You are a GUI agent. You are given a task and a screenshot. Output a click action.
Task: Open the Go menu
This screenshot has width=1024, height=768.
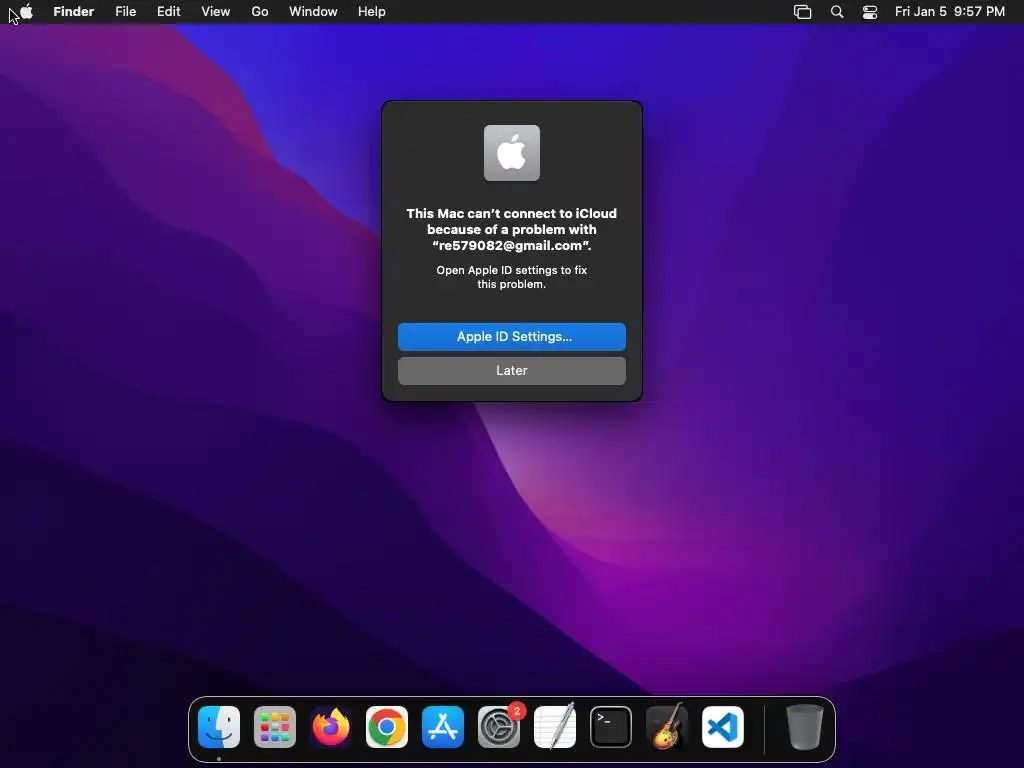pos(260,12)
